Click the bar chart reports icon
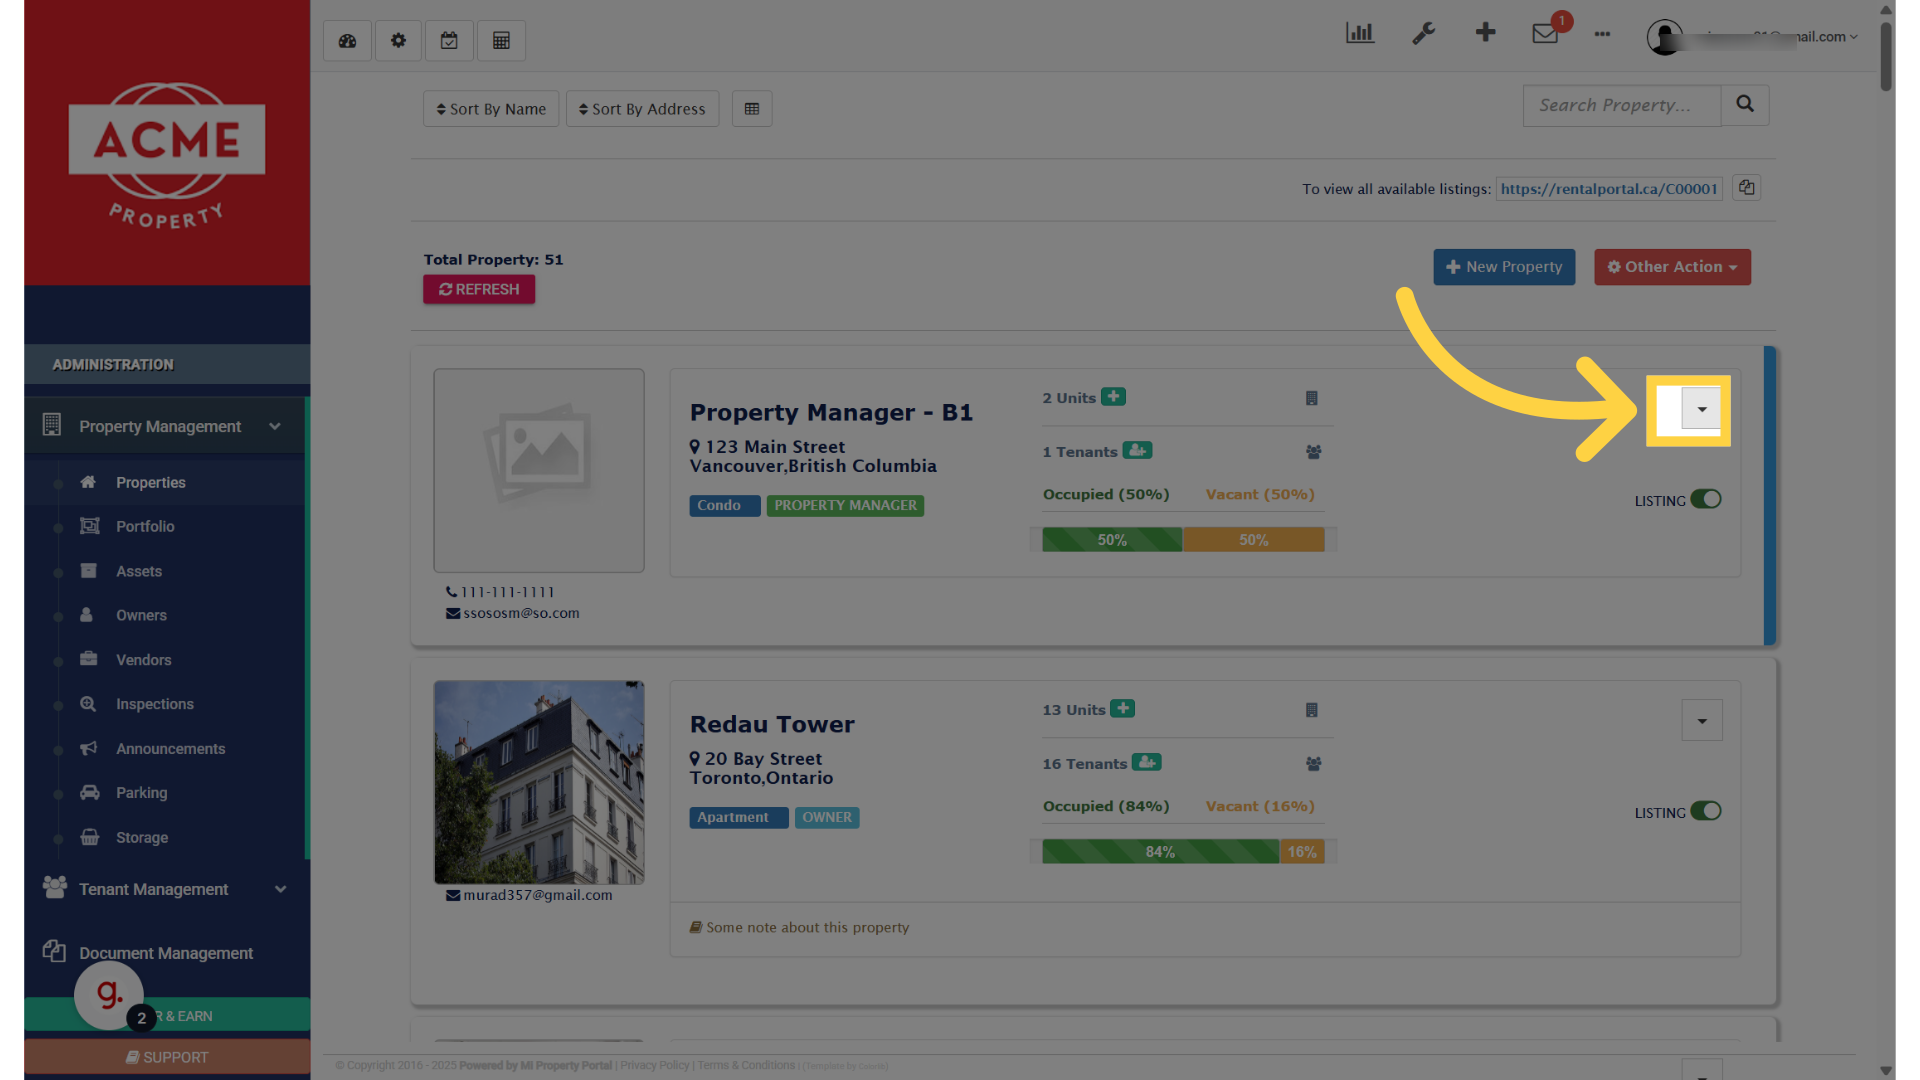Image resolution: width=1920 pixels, height=1080 pixels. (x=1359, y=34)
